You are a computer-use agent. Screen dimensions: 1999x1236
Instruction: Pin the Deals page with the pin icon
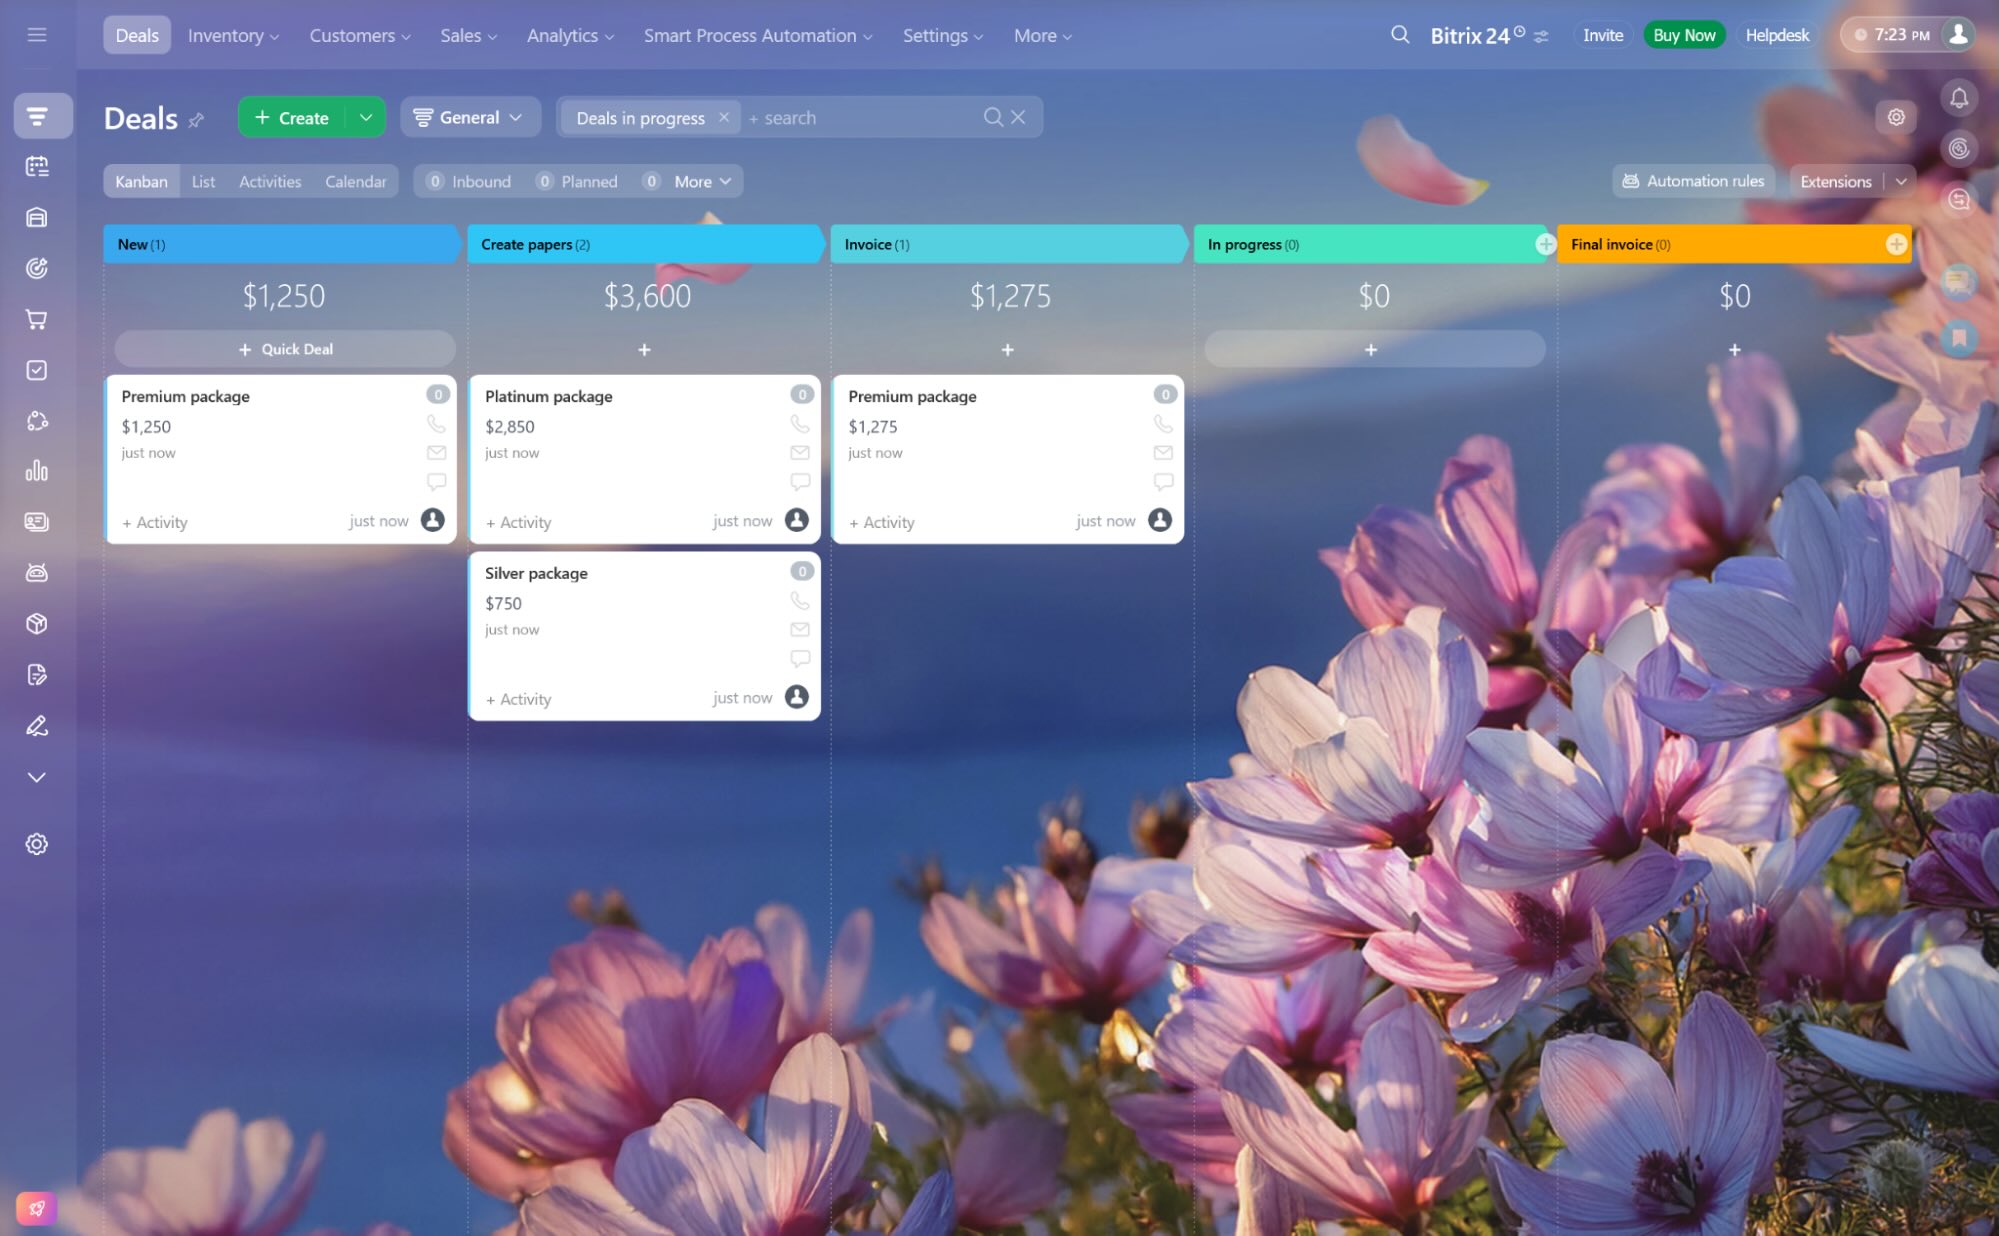pos(197,119)
